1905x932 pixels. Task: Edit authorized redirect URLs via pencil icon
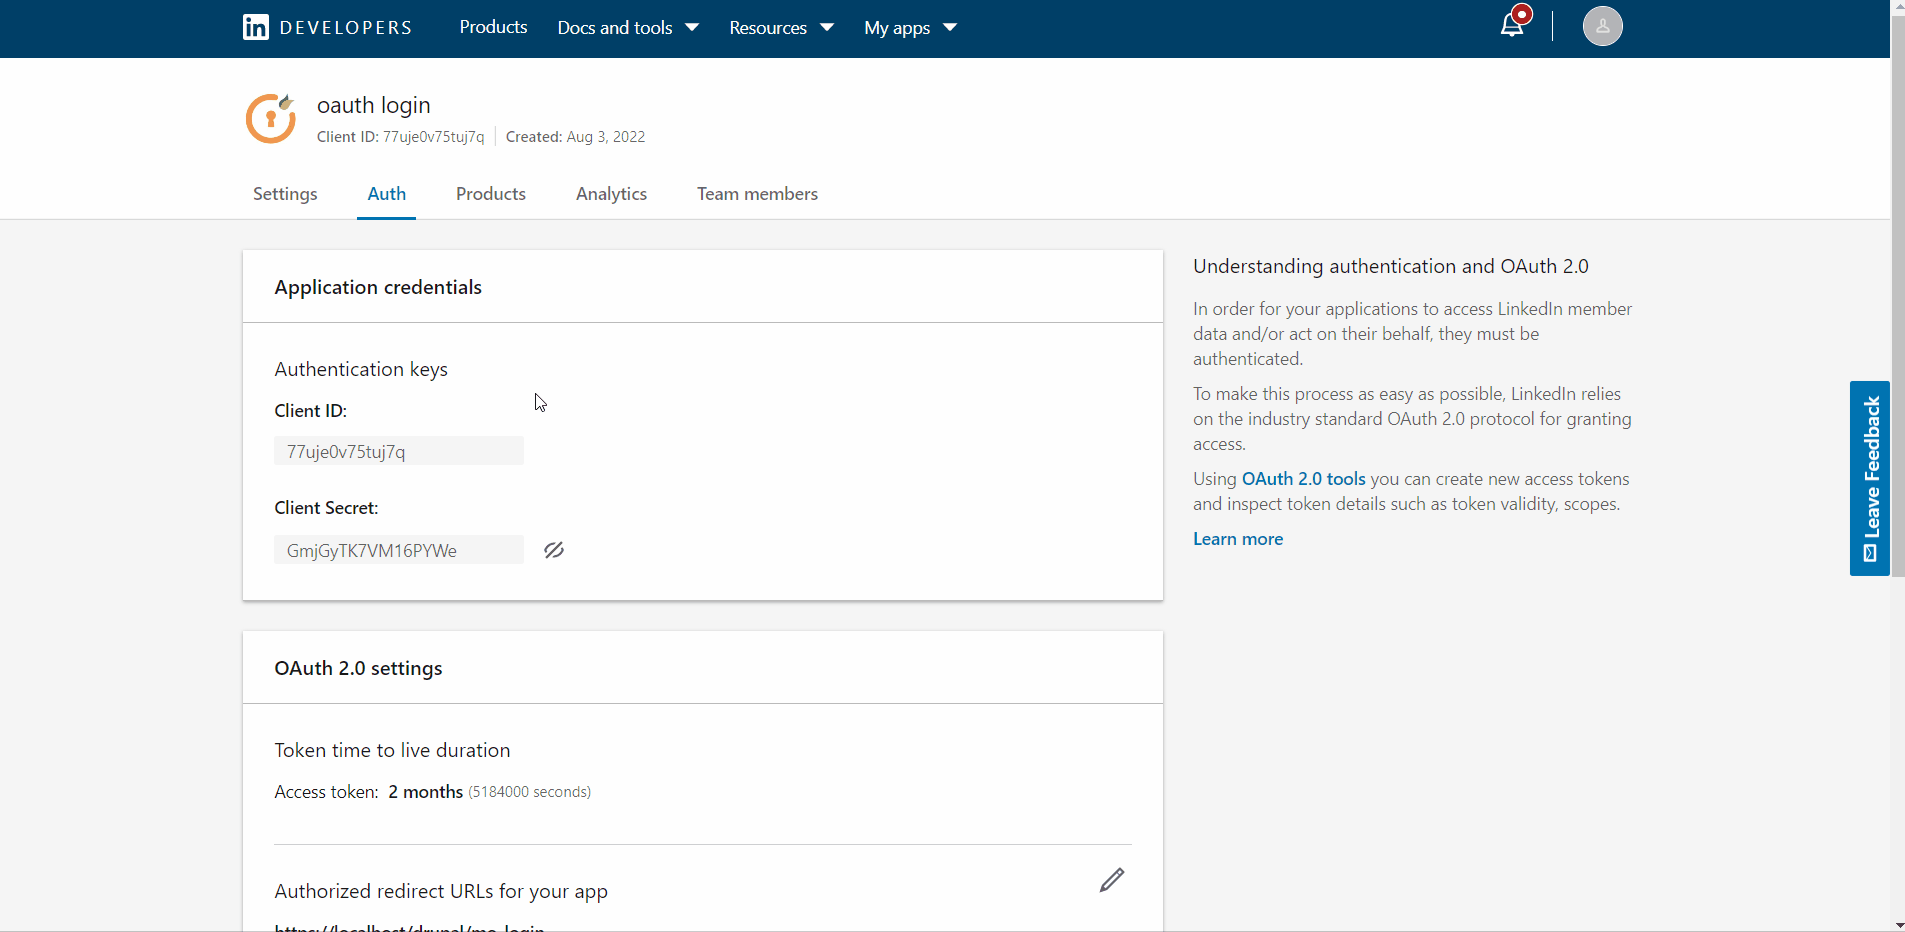[x=1112, y=881]
